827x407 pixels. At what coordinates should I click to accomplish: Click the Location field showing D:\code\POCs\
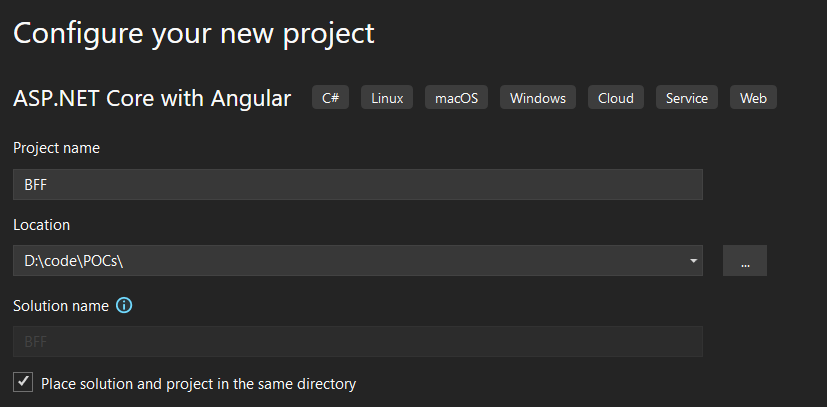coord(358,260)
